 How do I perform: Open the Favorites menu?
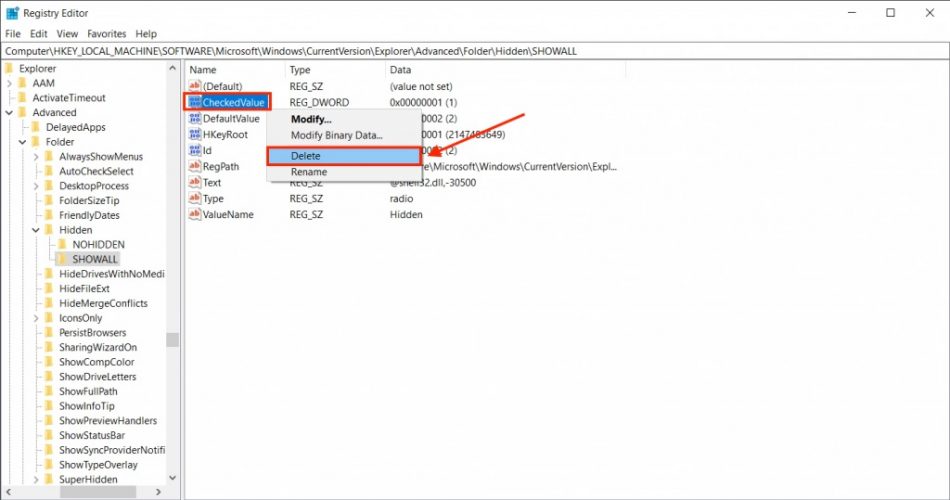click(107, 34)
